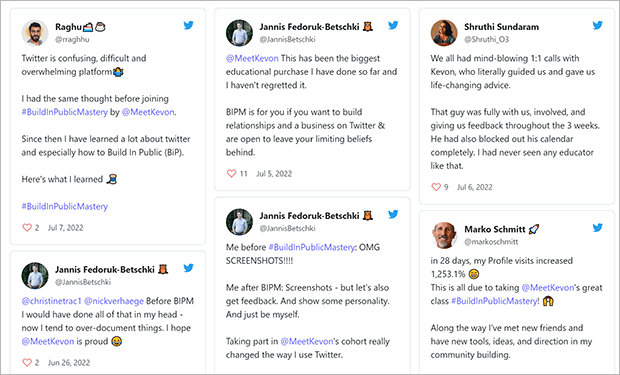Like Shruthi Sundaram's tweet with 9 likes

(436, 187)
